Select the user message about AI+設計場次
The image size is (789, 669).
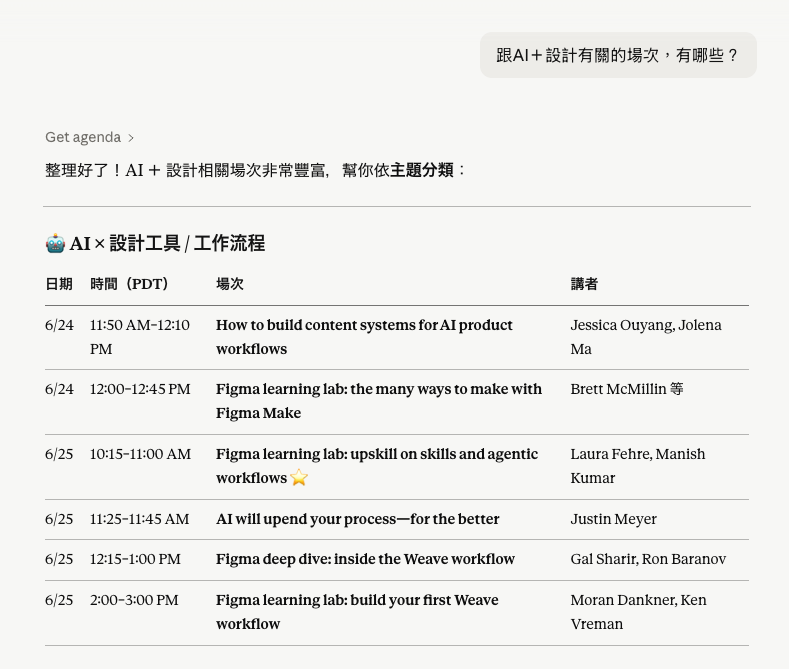point(618,55)
